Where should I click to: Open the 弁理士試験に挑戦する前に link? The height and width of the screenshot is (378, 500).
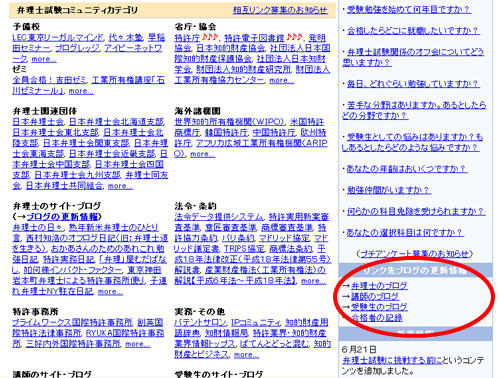point(392,360)
